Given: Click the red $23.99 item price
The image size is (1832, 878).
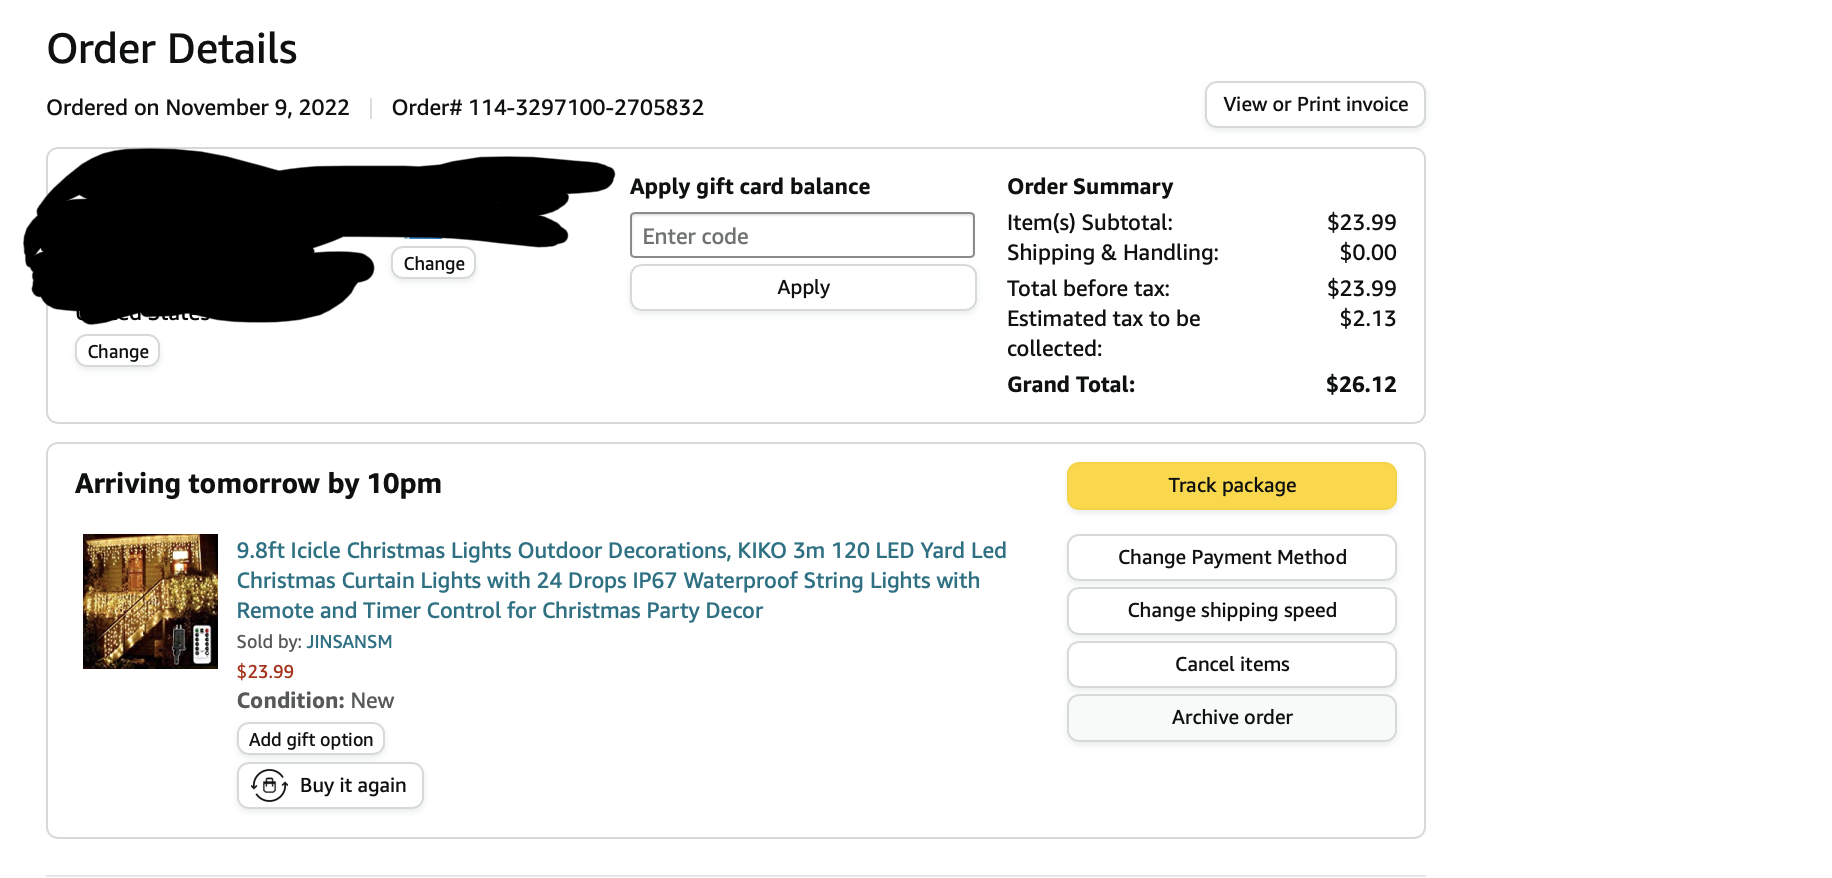Looking at the screenshot, I should (x=265, y=671).
